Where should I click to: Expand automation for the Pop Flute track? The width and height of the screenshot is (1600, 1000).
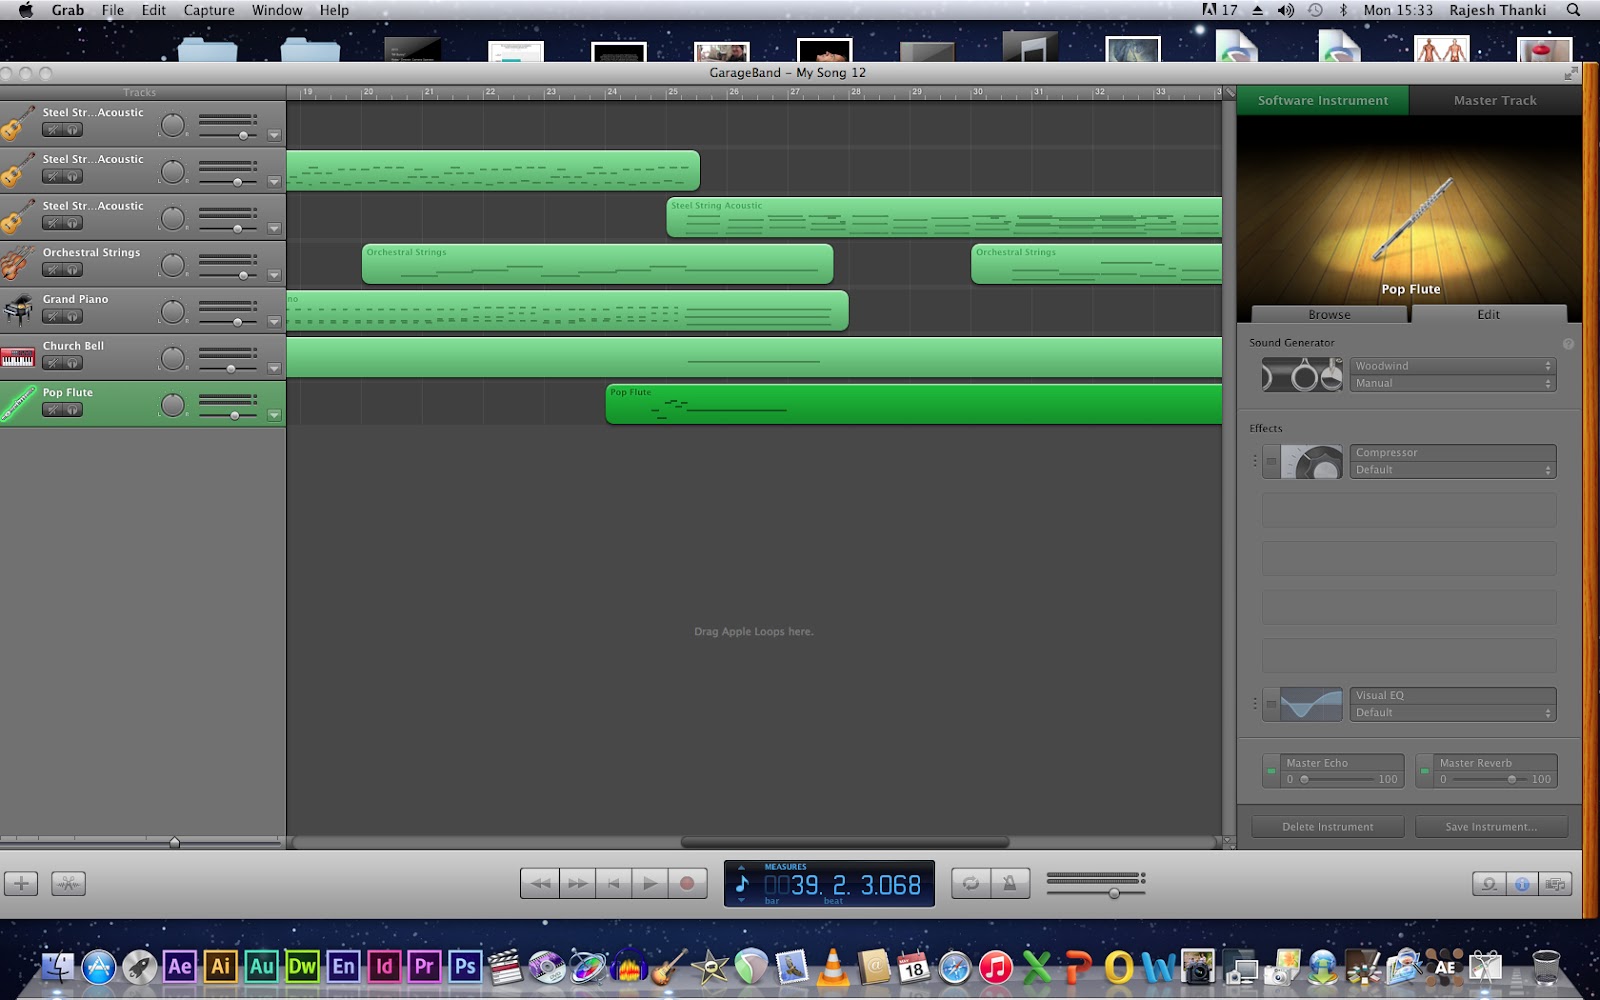[x=274, y=416]
